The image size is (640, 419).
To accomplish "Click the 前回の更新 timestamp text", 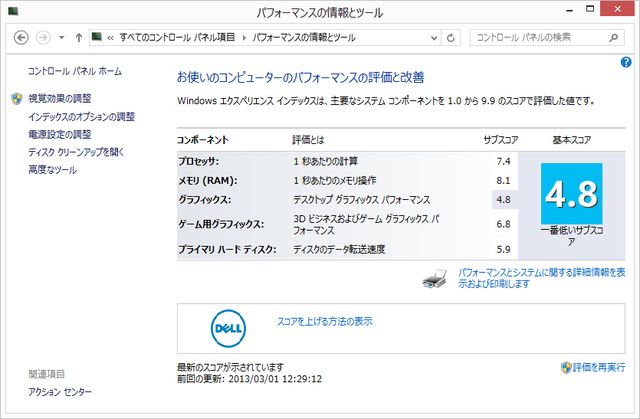I will pyautogui.click(x=249, y=379).
